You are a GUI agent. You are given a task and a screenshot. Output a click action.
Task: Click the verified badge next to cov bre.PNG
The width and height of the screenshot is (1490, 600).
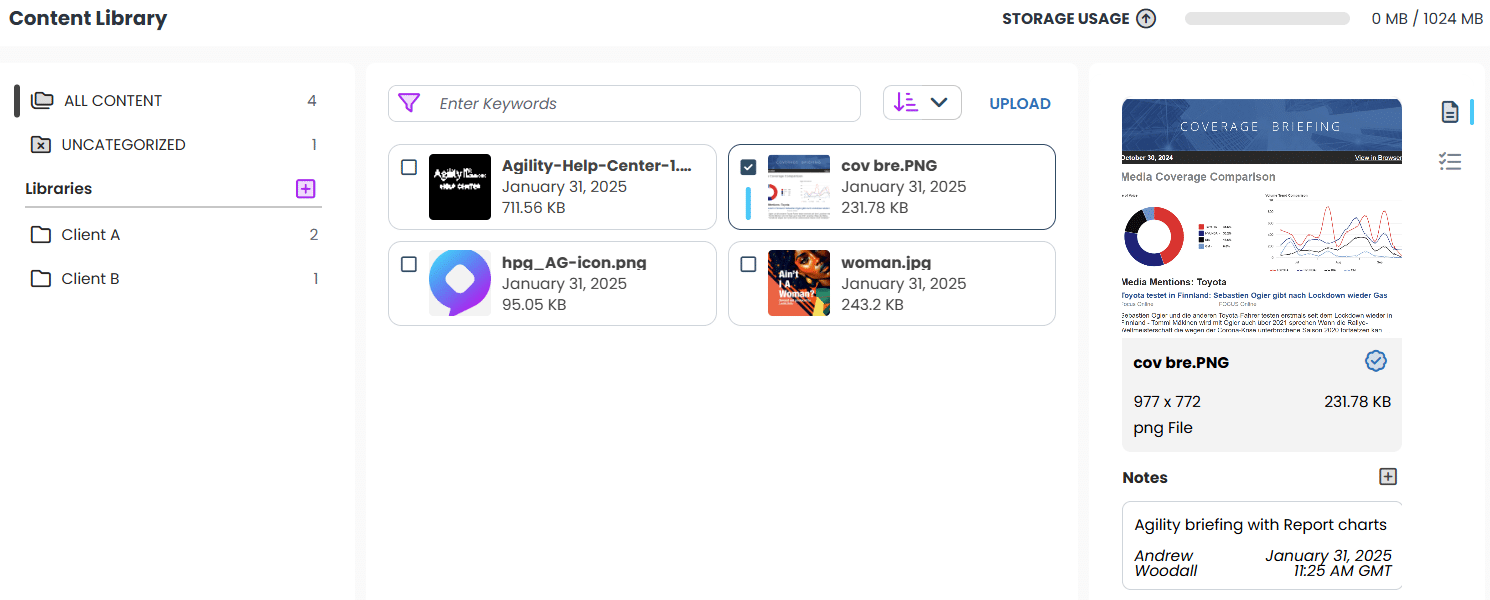coord(1376,360)
